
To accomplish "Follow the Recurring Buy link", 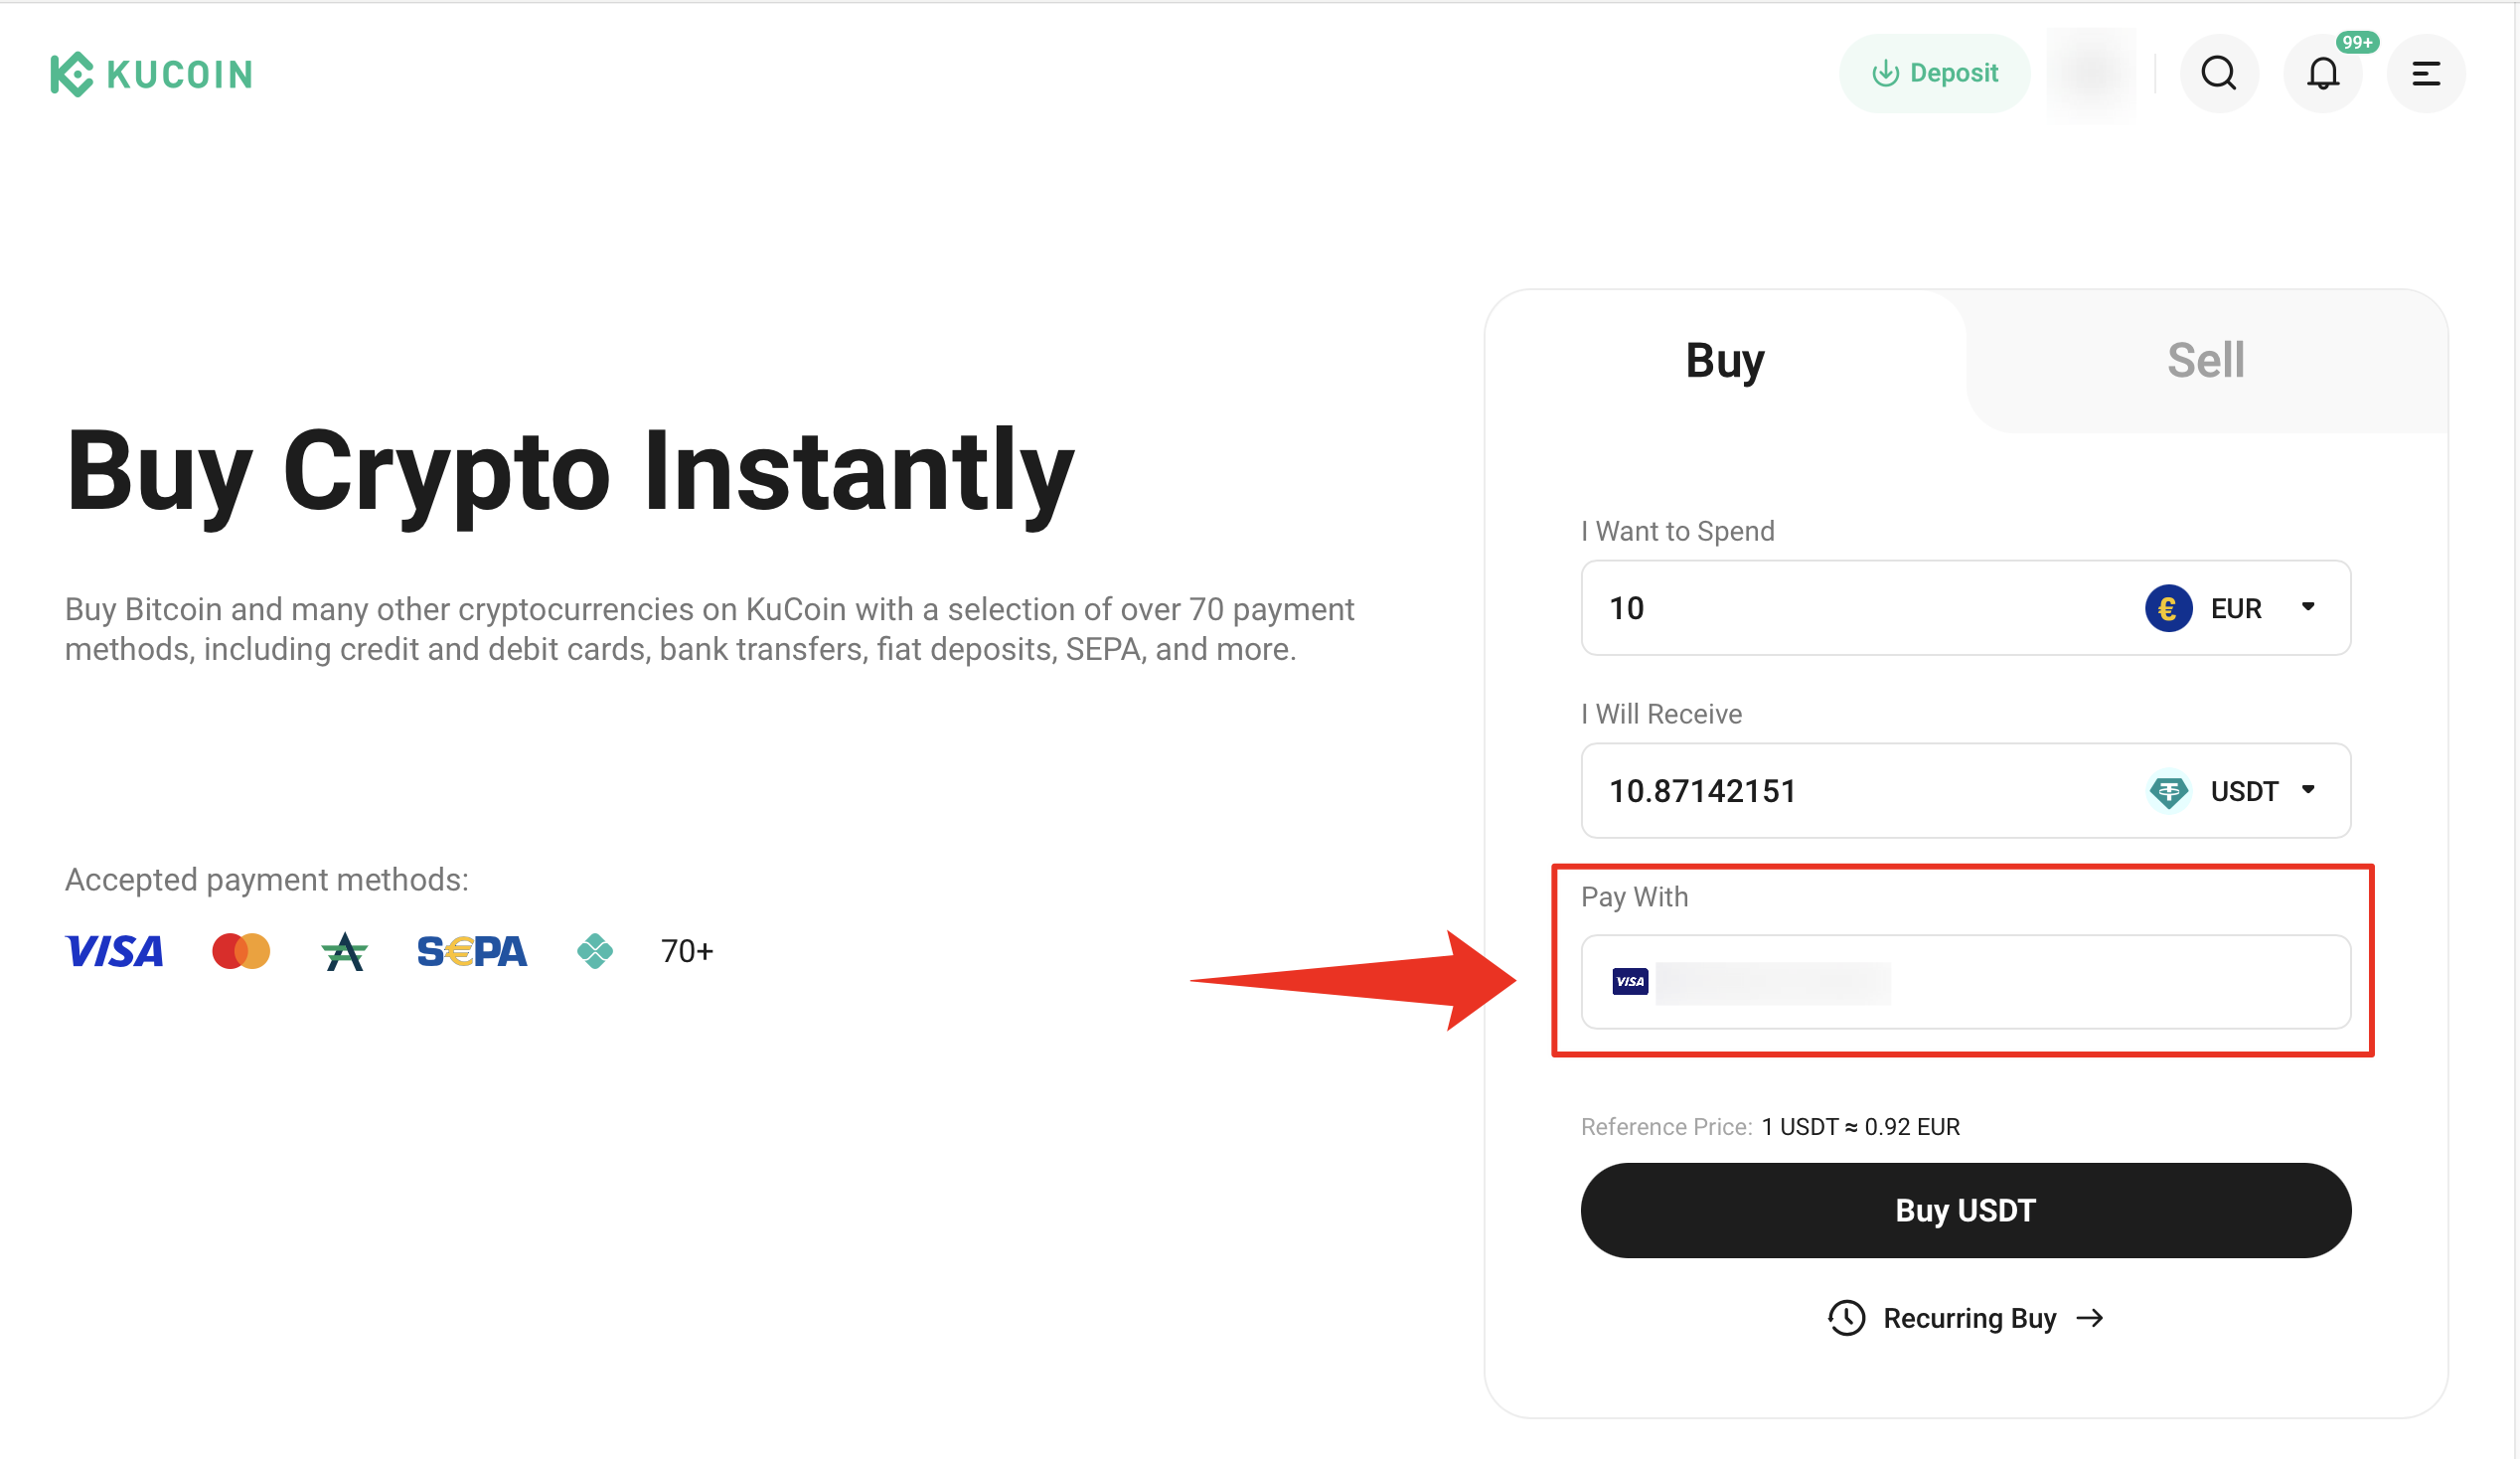I will click(1970, 1318).
